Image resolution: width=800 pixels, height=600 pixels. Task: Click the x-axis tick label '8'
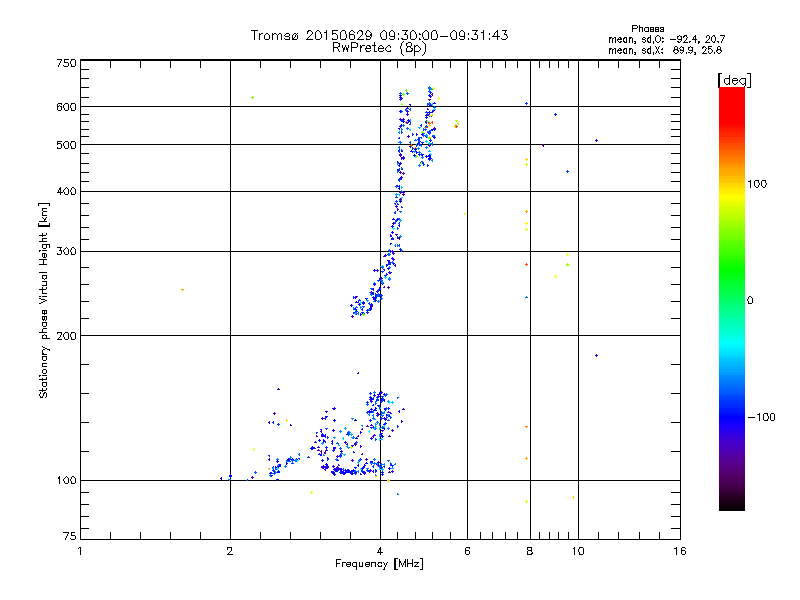pyautogui.click(x=530, y=551)
